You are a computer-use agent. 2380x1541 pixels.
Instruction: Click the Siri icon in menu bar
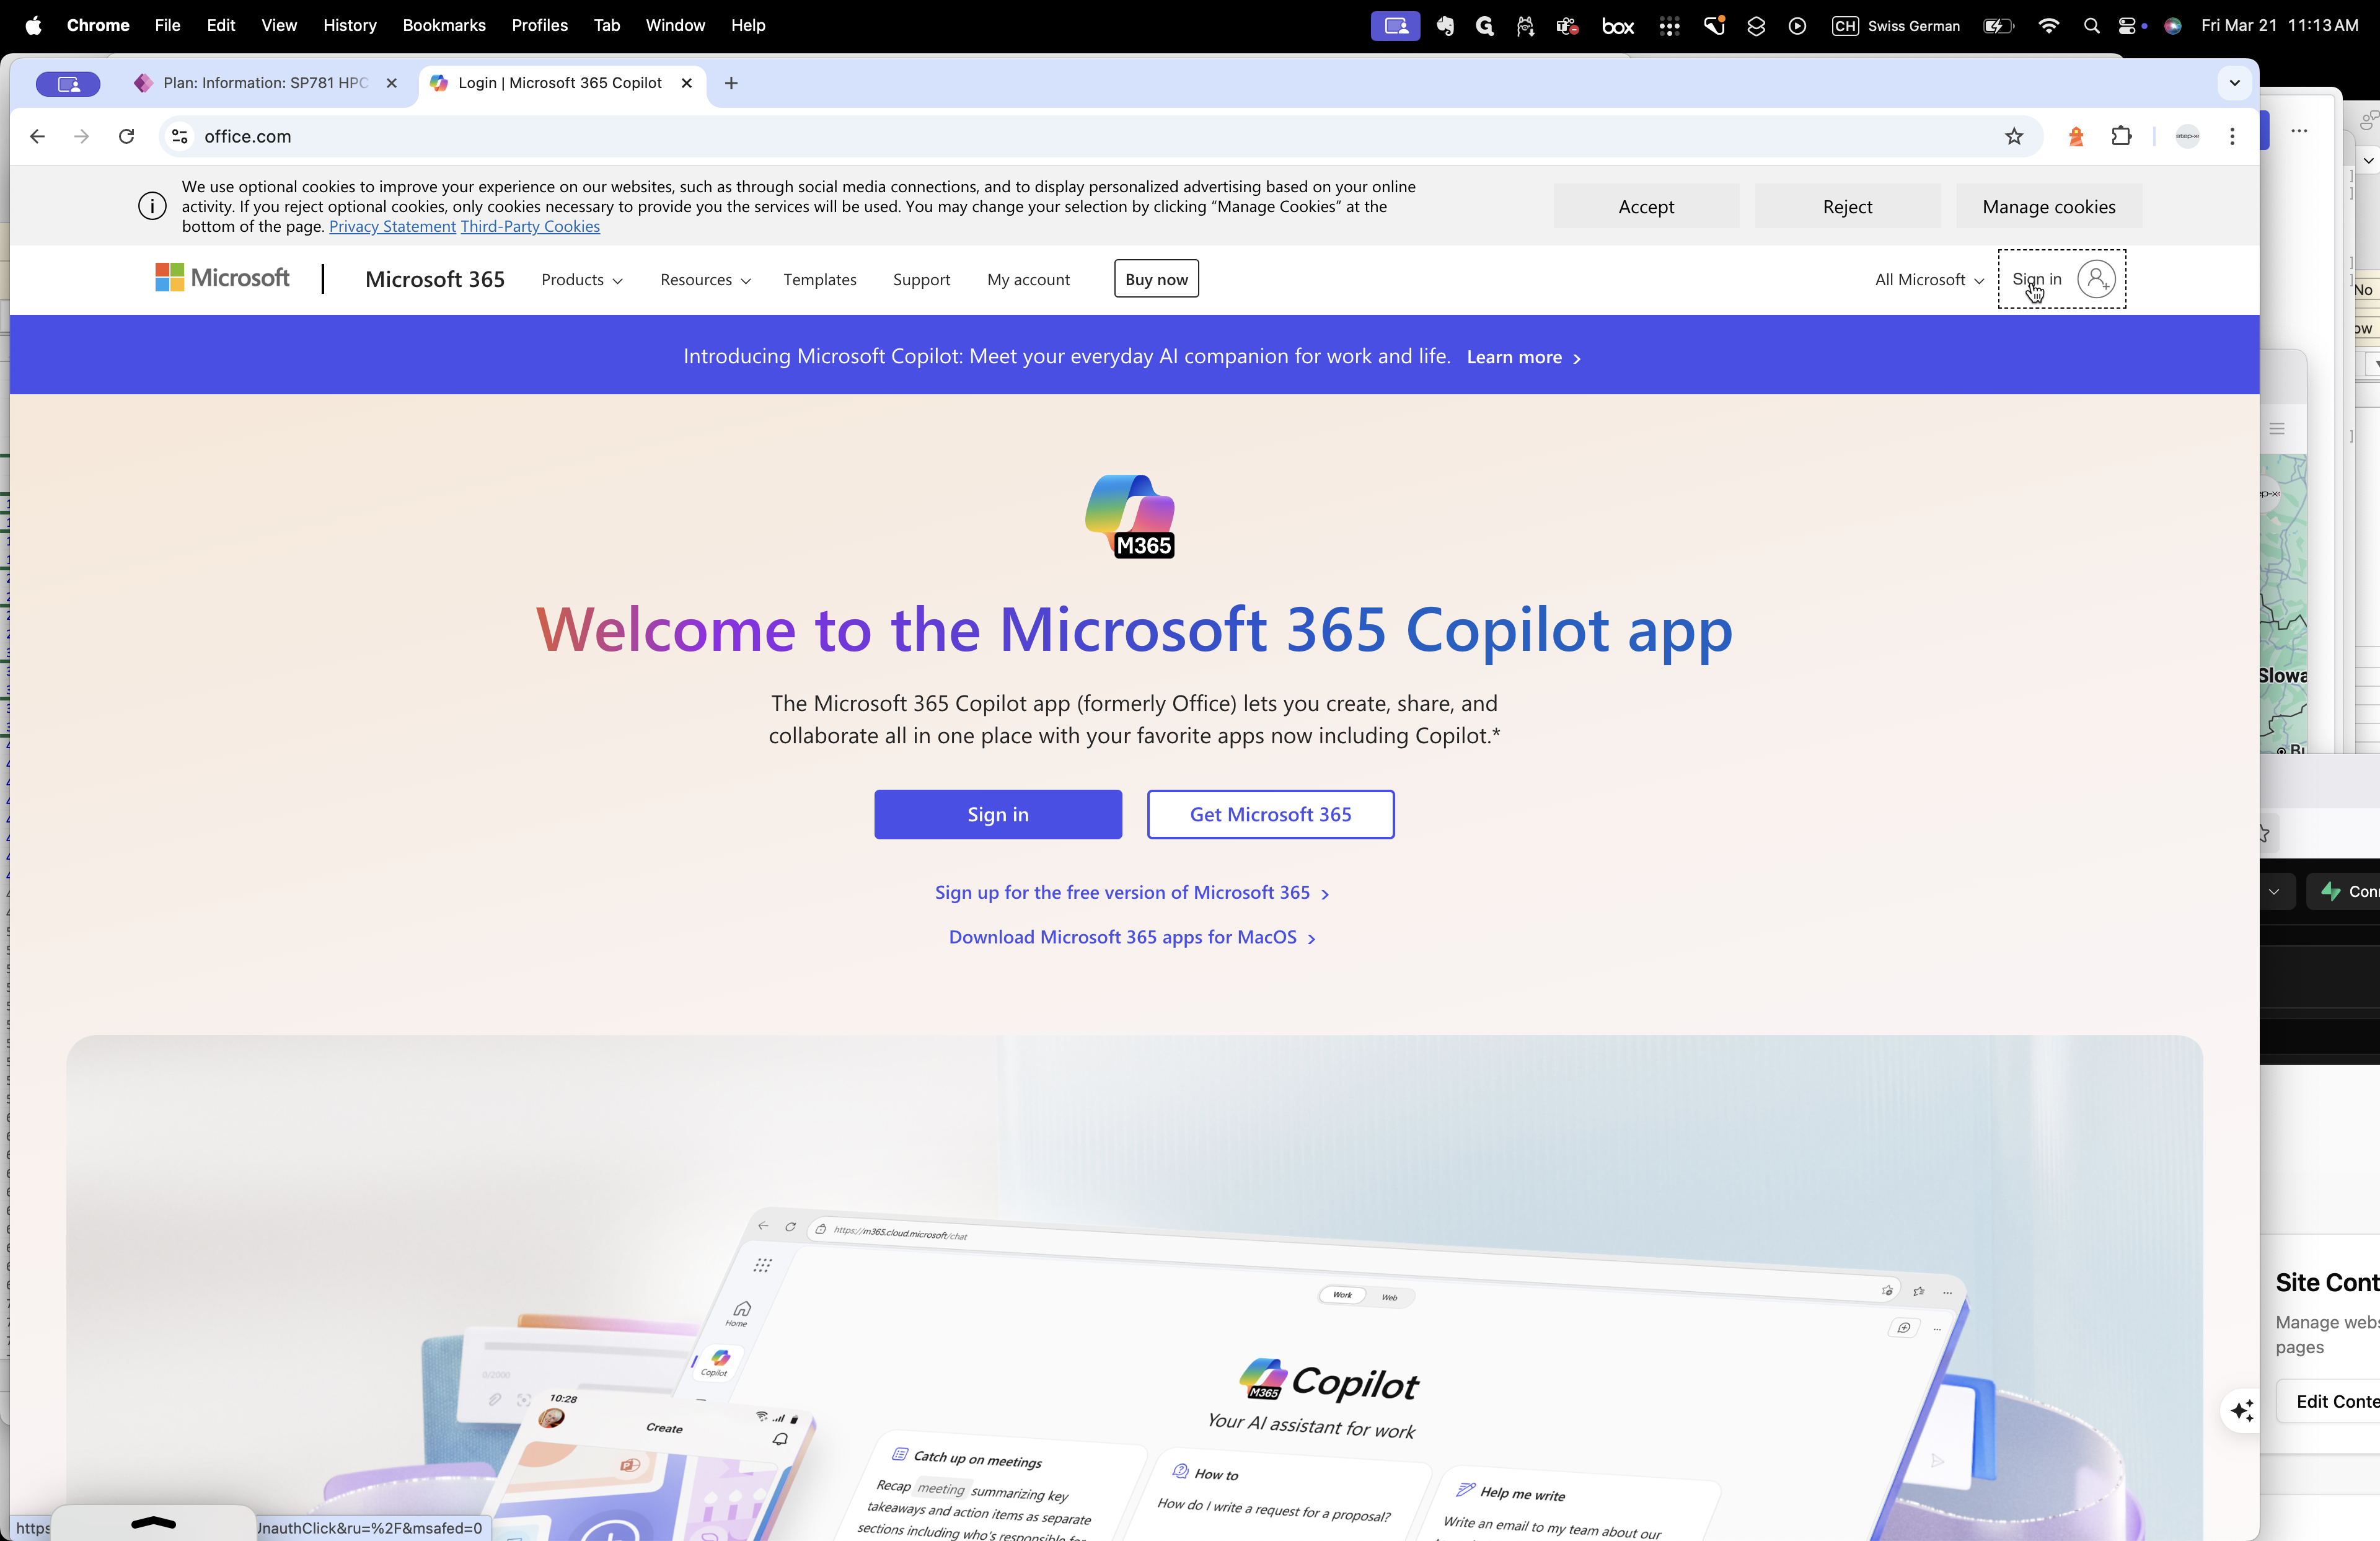[2173, 26]
